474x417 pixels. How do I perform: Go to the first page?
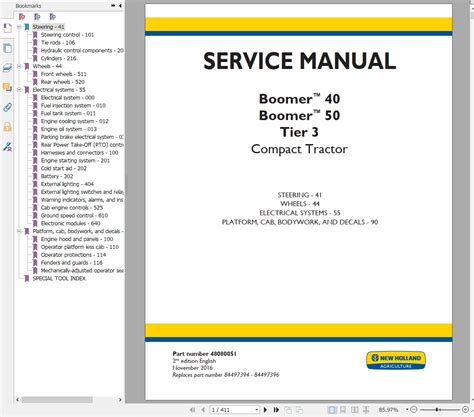point(192,410)
